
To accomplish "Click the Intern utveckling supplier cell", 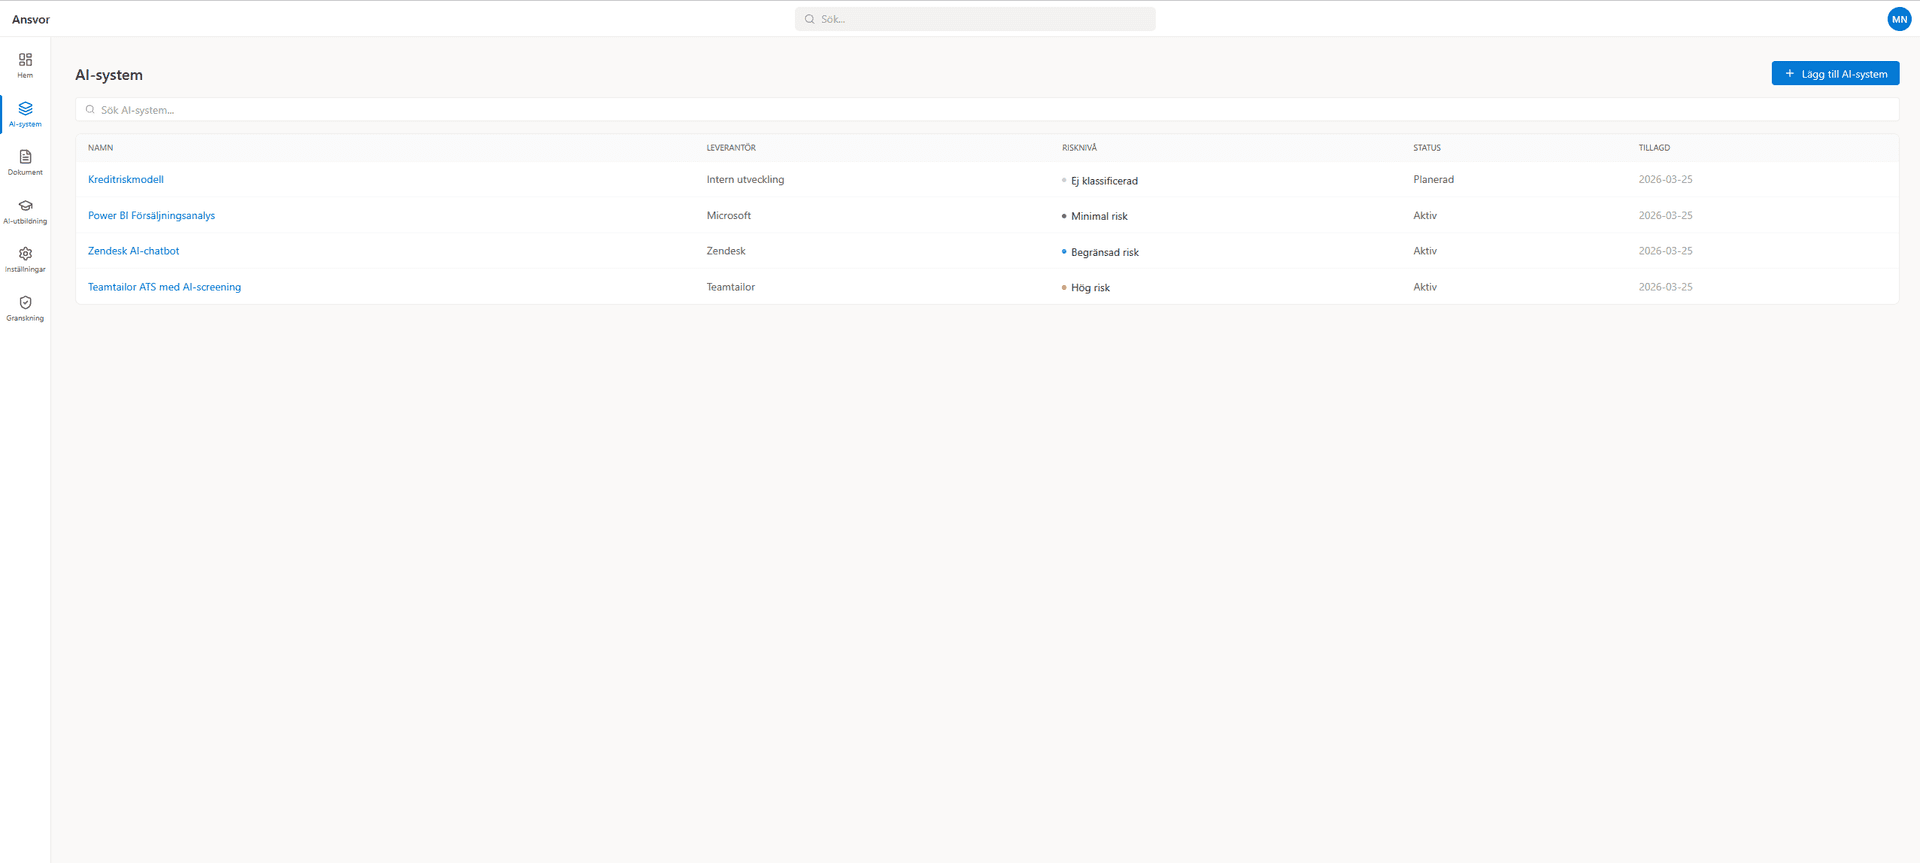I will click(x=745, y=180).
